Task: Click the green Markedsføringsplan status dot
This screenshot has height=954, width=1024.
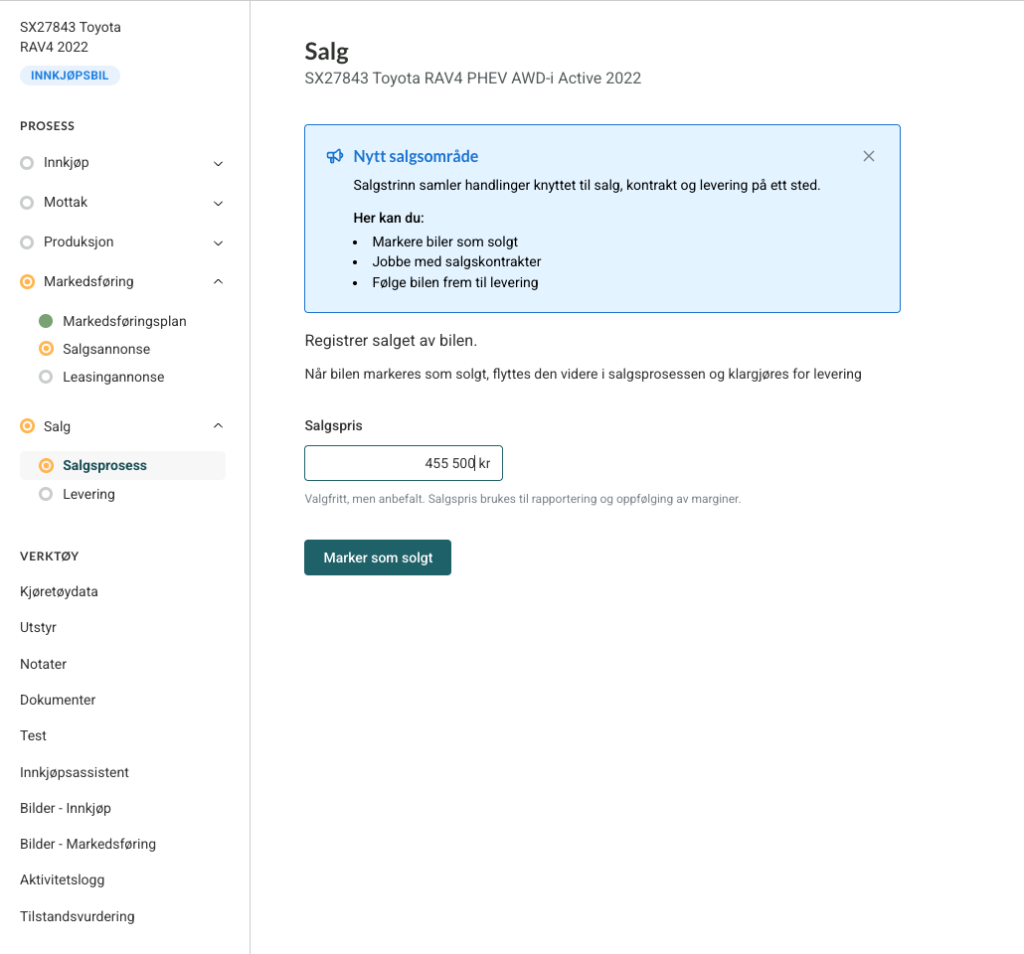Action: [x=45, y=321]
